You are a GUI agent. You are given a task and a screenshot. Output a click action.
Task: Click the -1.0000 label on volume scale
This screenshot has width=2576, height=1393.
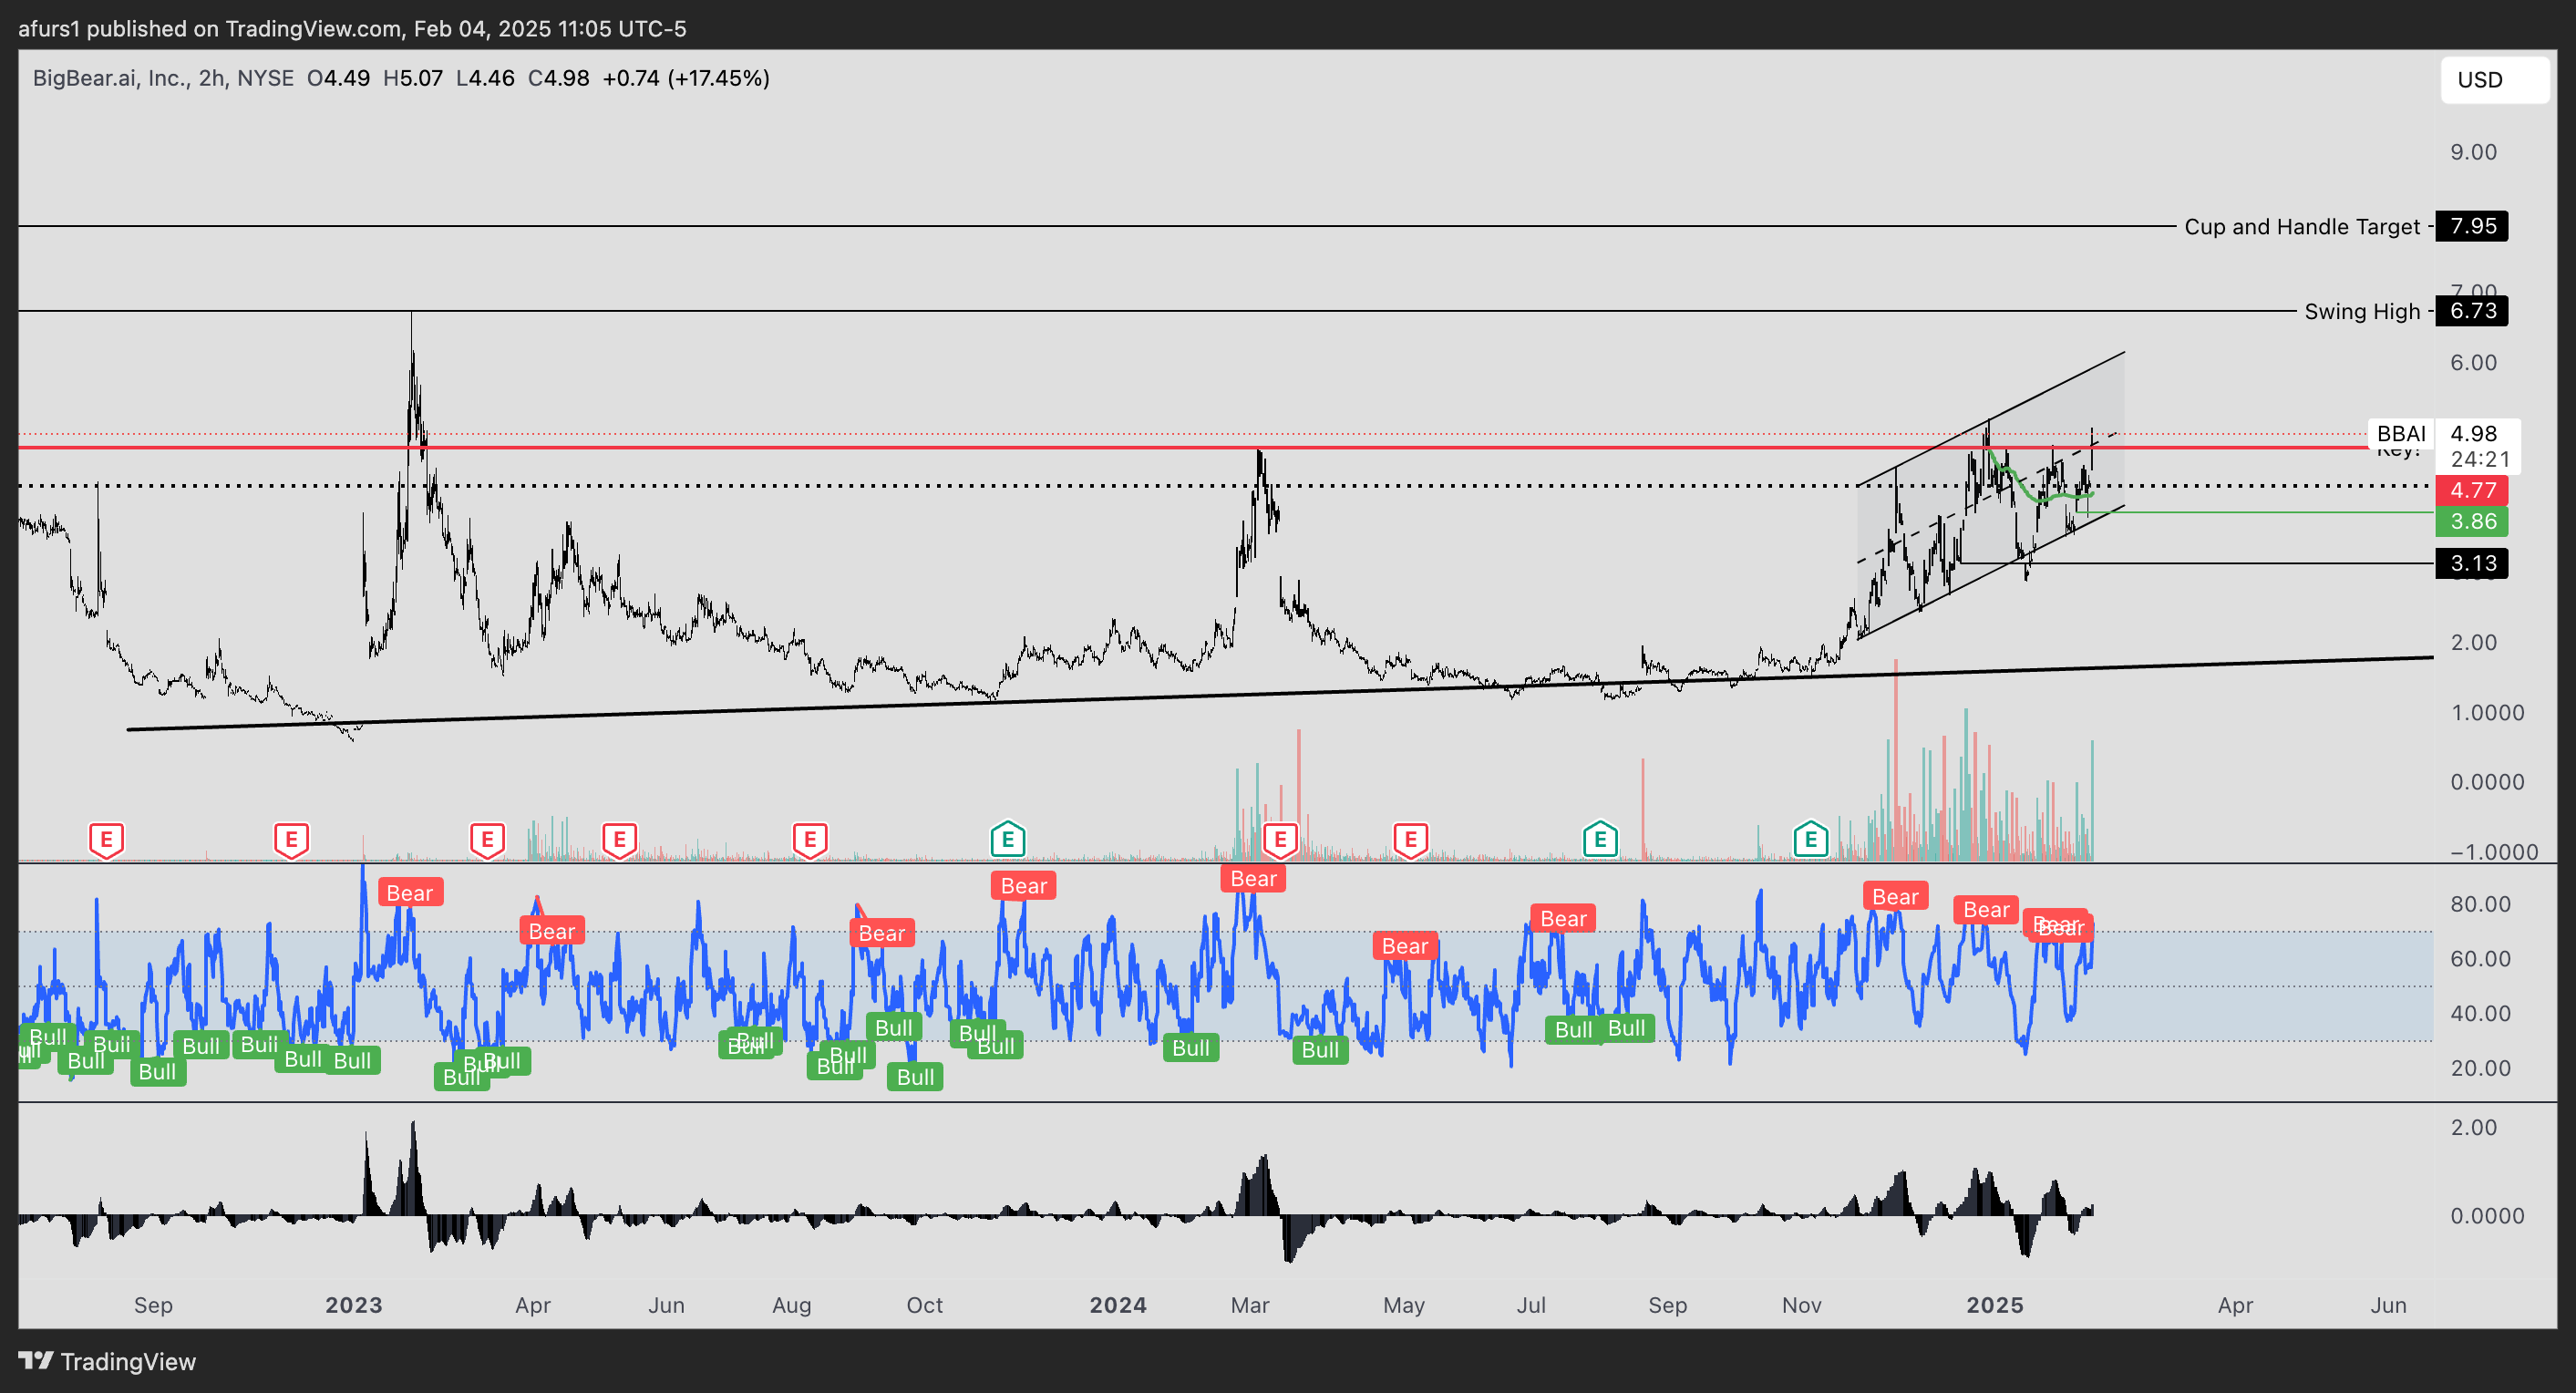(x=2494, y=852)
